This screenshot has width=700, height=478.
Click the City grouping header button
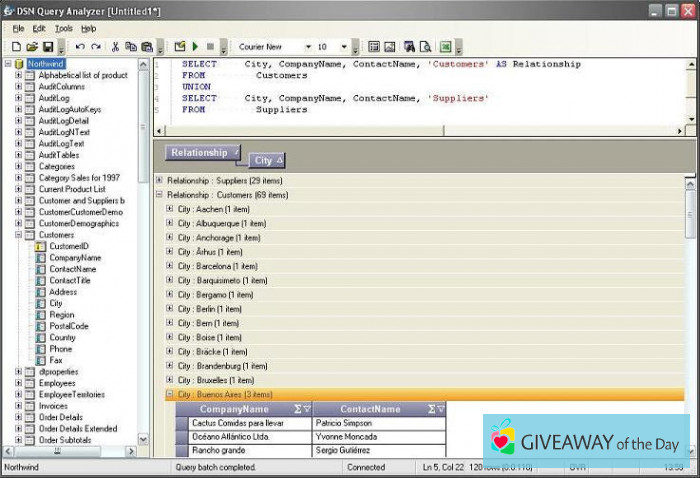click(x=268, y=161)
